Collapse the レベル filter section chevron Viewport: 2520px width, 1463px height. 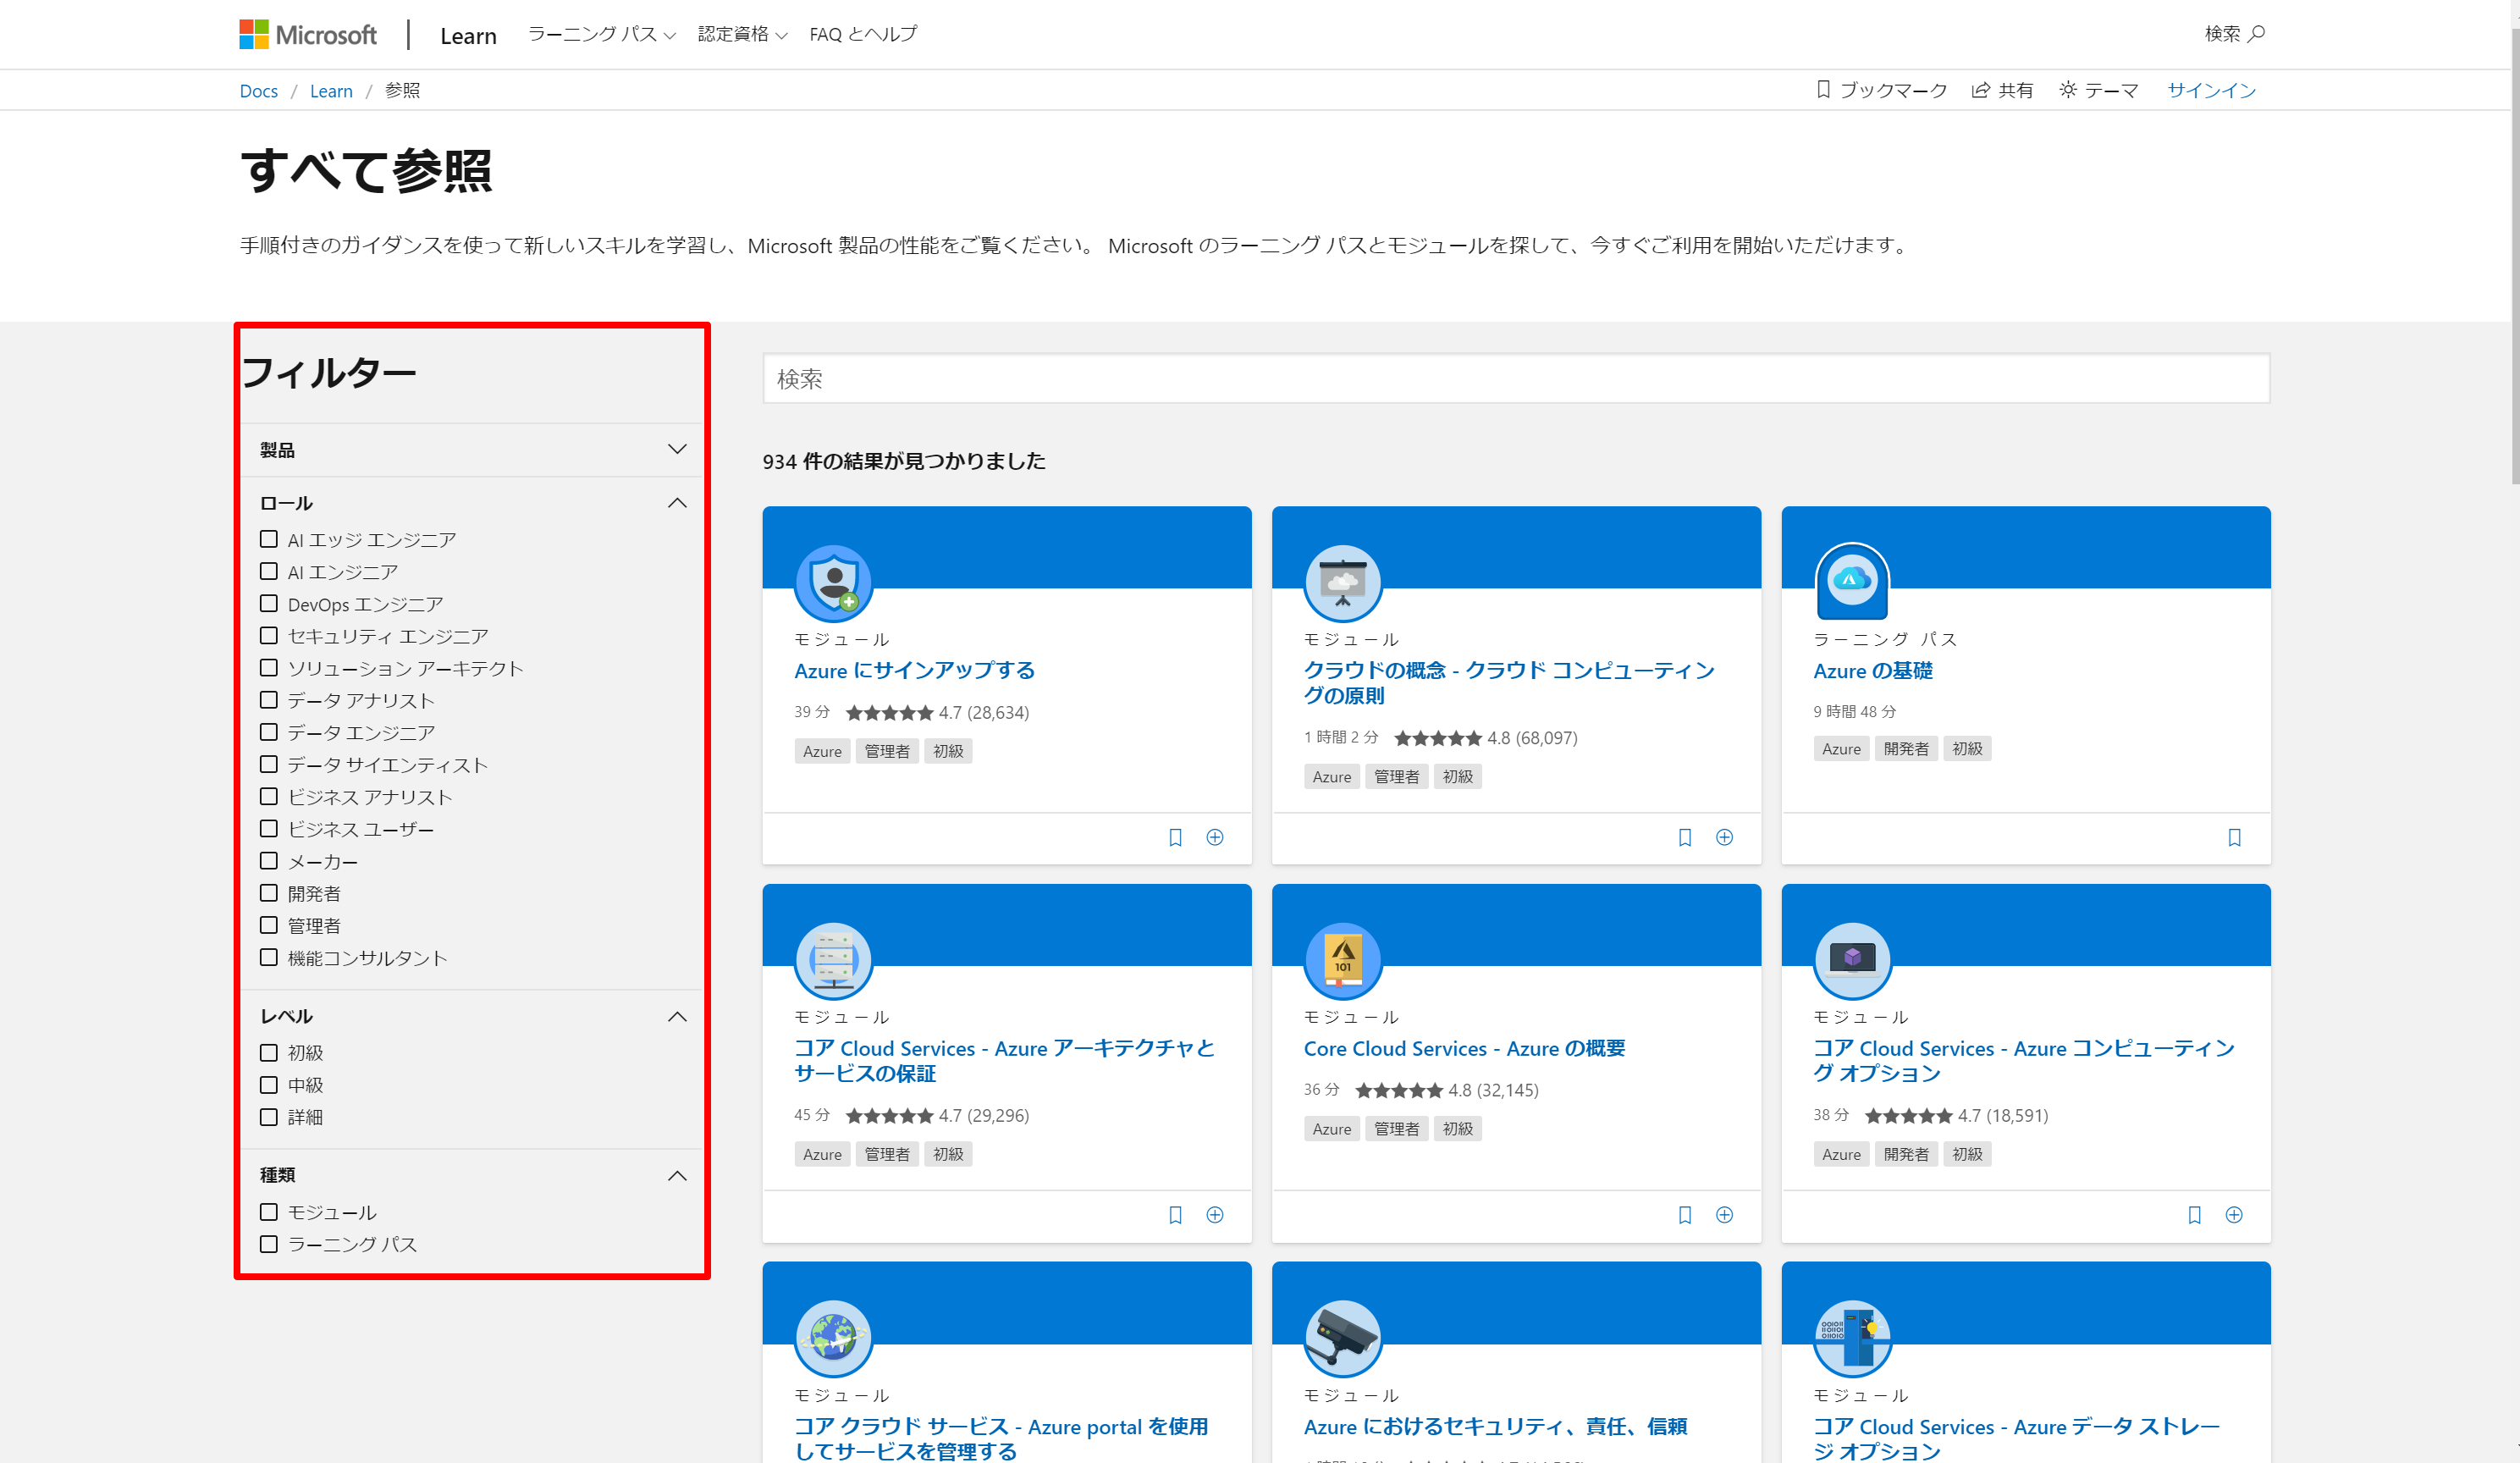tap(677, 1017)
